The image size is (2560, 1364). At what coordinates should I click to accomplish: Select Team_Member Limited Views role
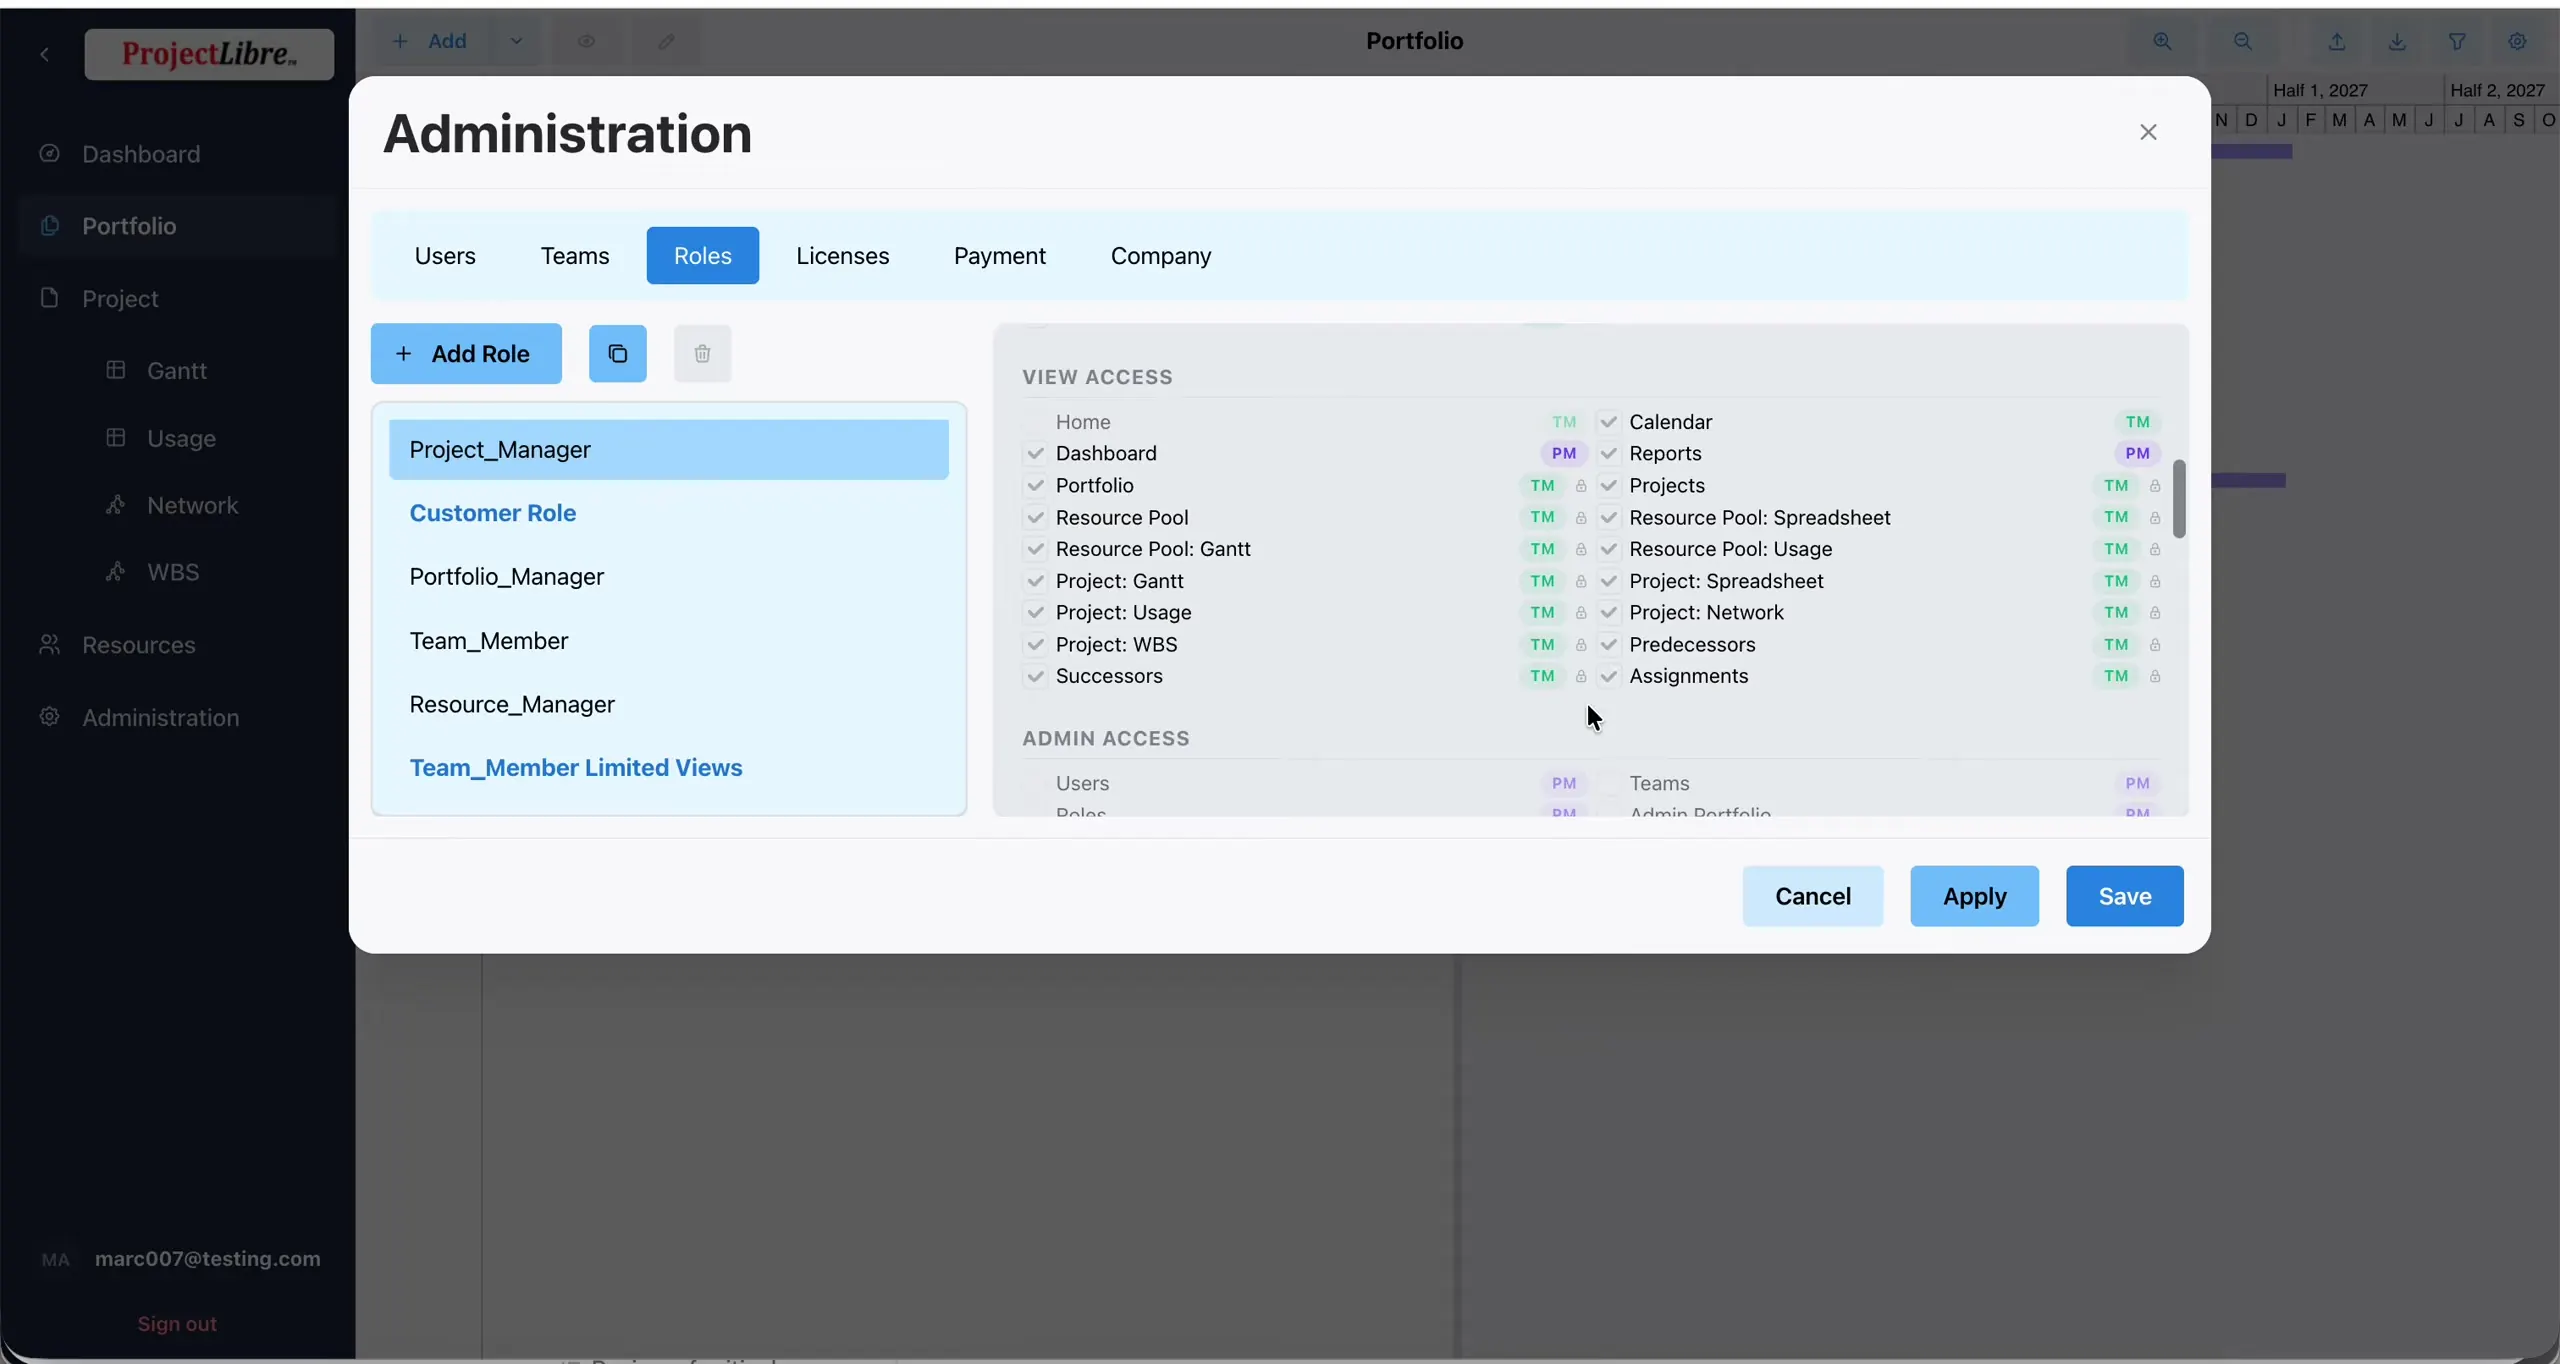pyautogui.click(x=669, y=768)
